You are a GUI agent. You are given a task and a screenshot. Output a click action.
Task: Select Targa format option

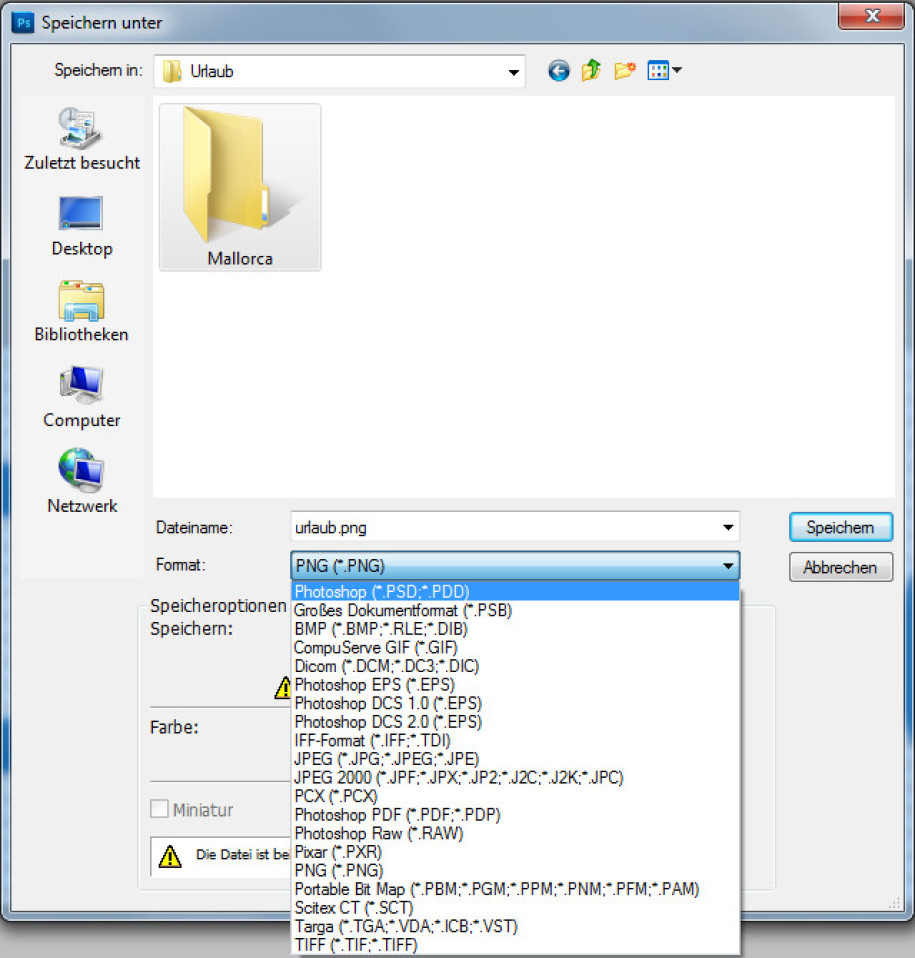point(516,926)
